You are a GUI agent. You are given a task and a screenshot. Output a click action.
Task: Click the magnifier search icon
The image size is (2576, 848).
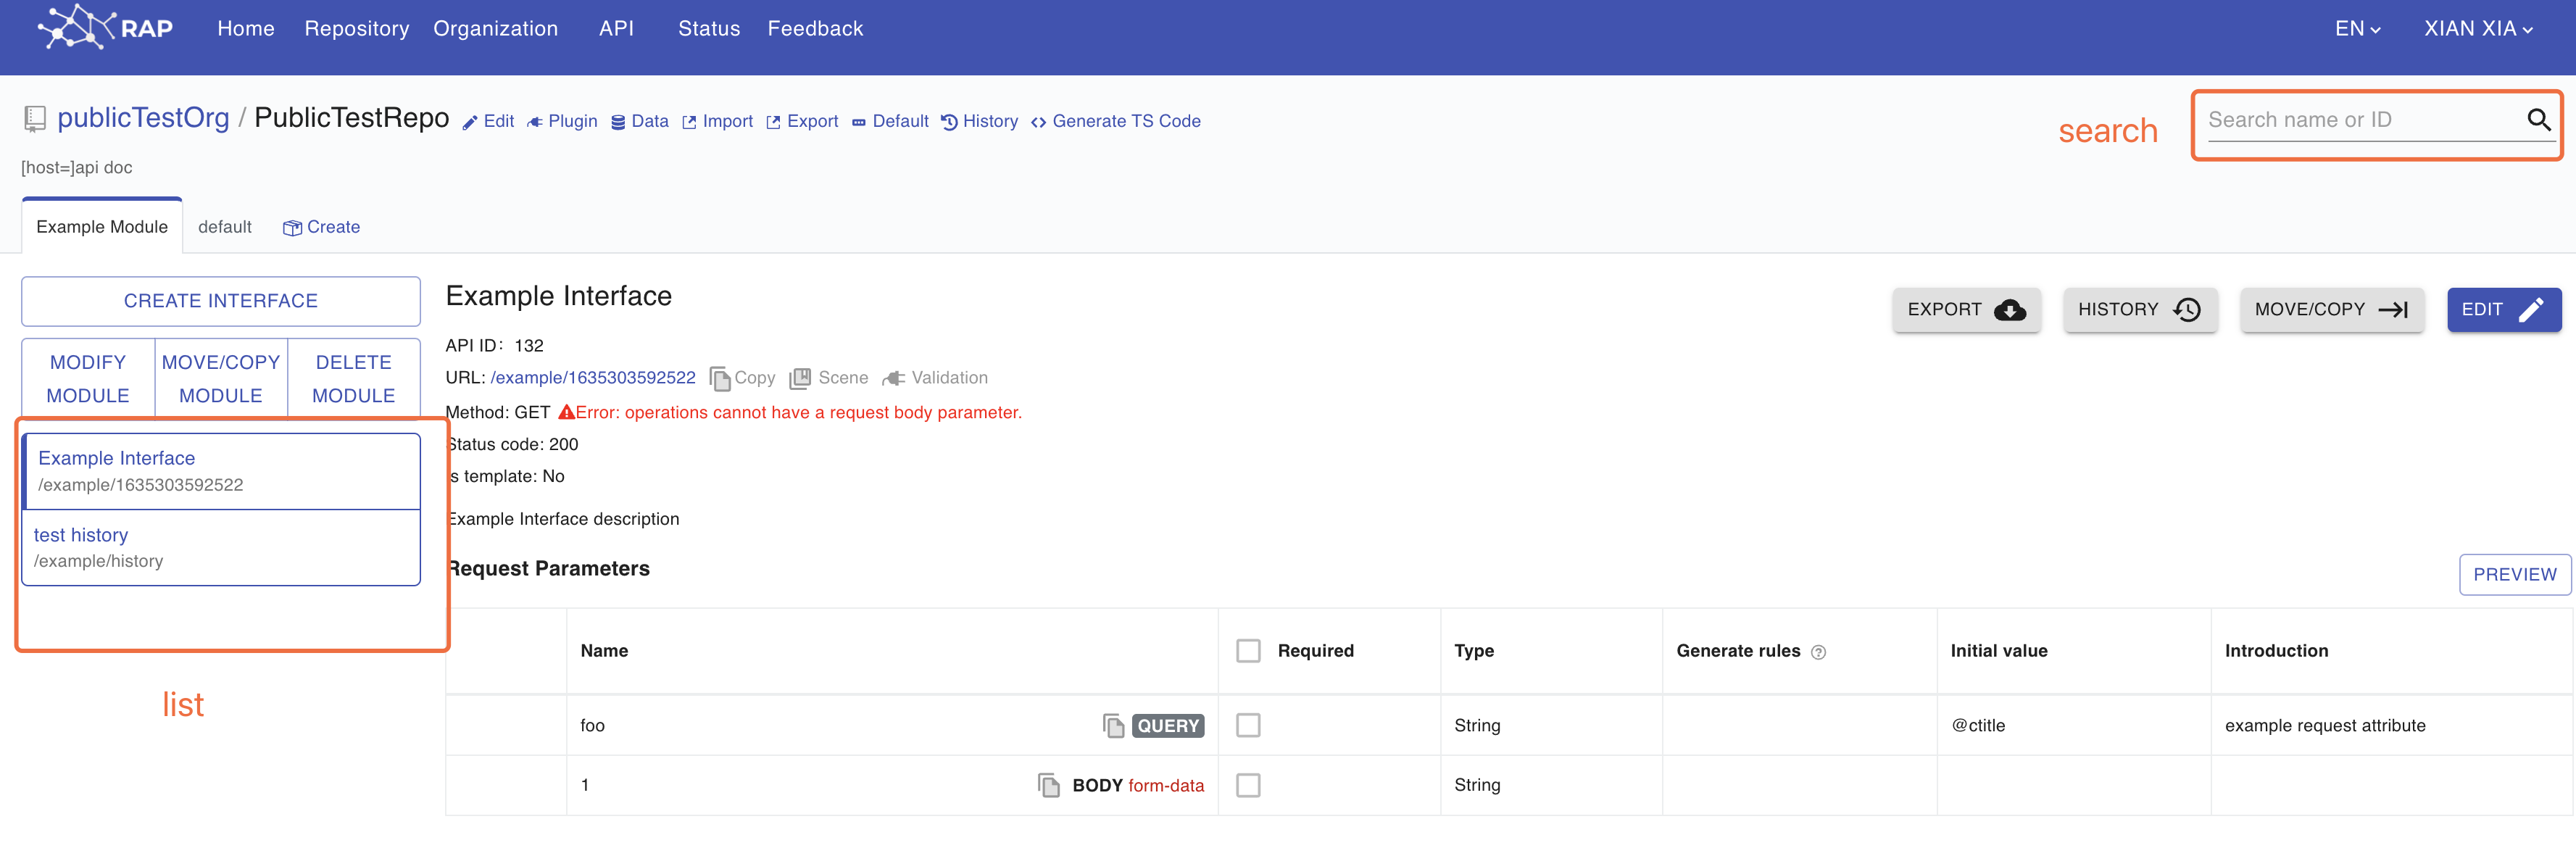(x=2538, y=120)
